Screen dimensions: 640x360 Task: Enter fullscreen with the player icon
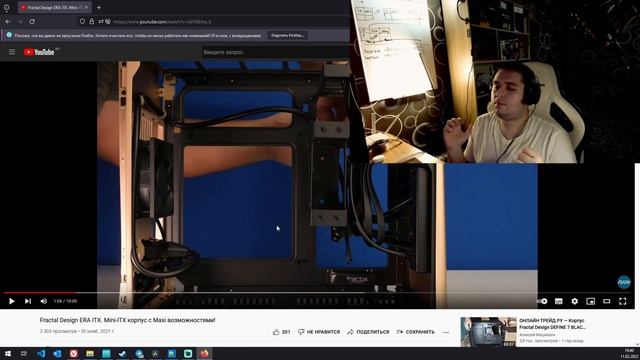click(622, 301)
